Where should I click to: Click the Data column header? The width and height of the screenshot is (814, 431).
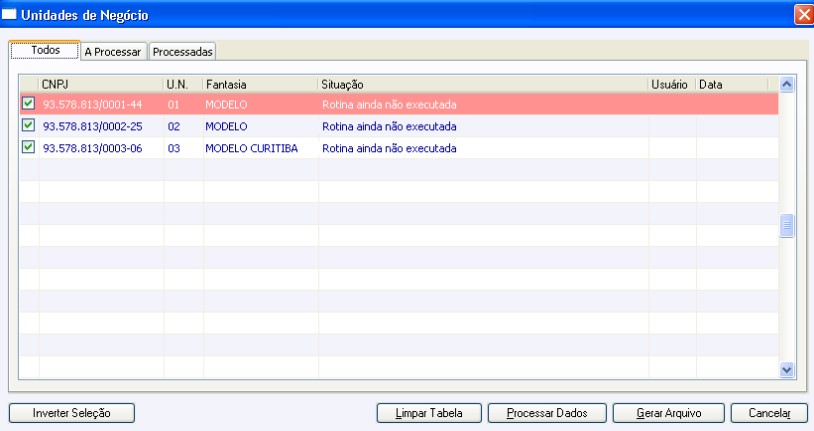click(x=732, y=84)
